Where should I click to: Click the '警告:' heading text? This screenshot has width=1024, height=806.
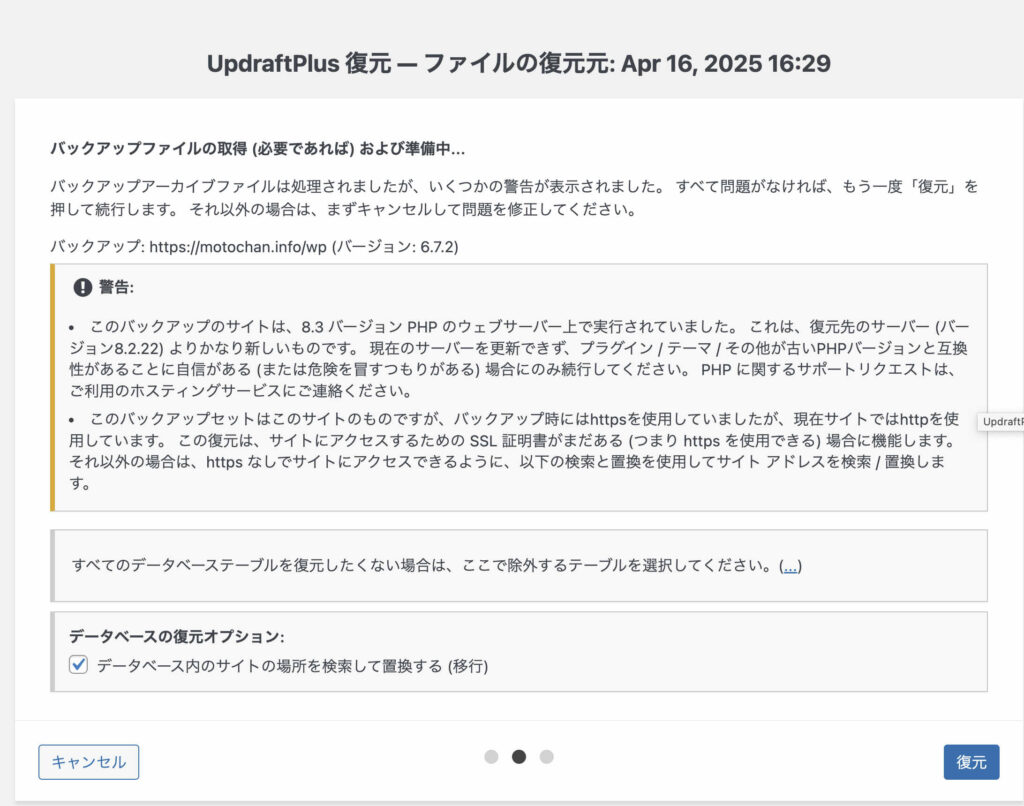click(116, 287)
